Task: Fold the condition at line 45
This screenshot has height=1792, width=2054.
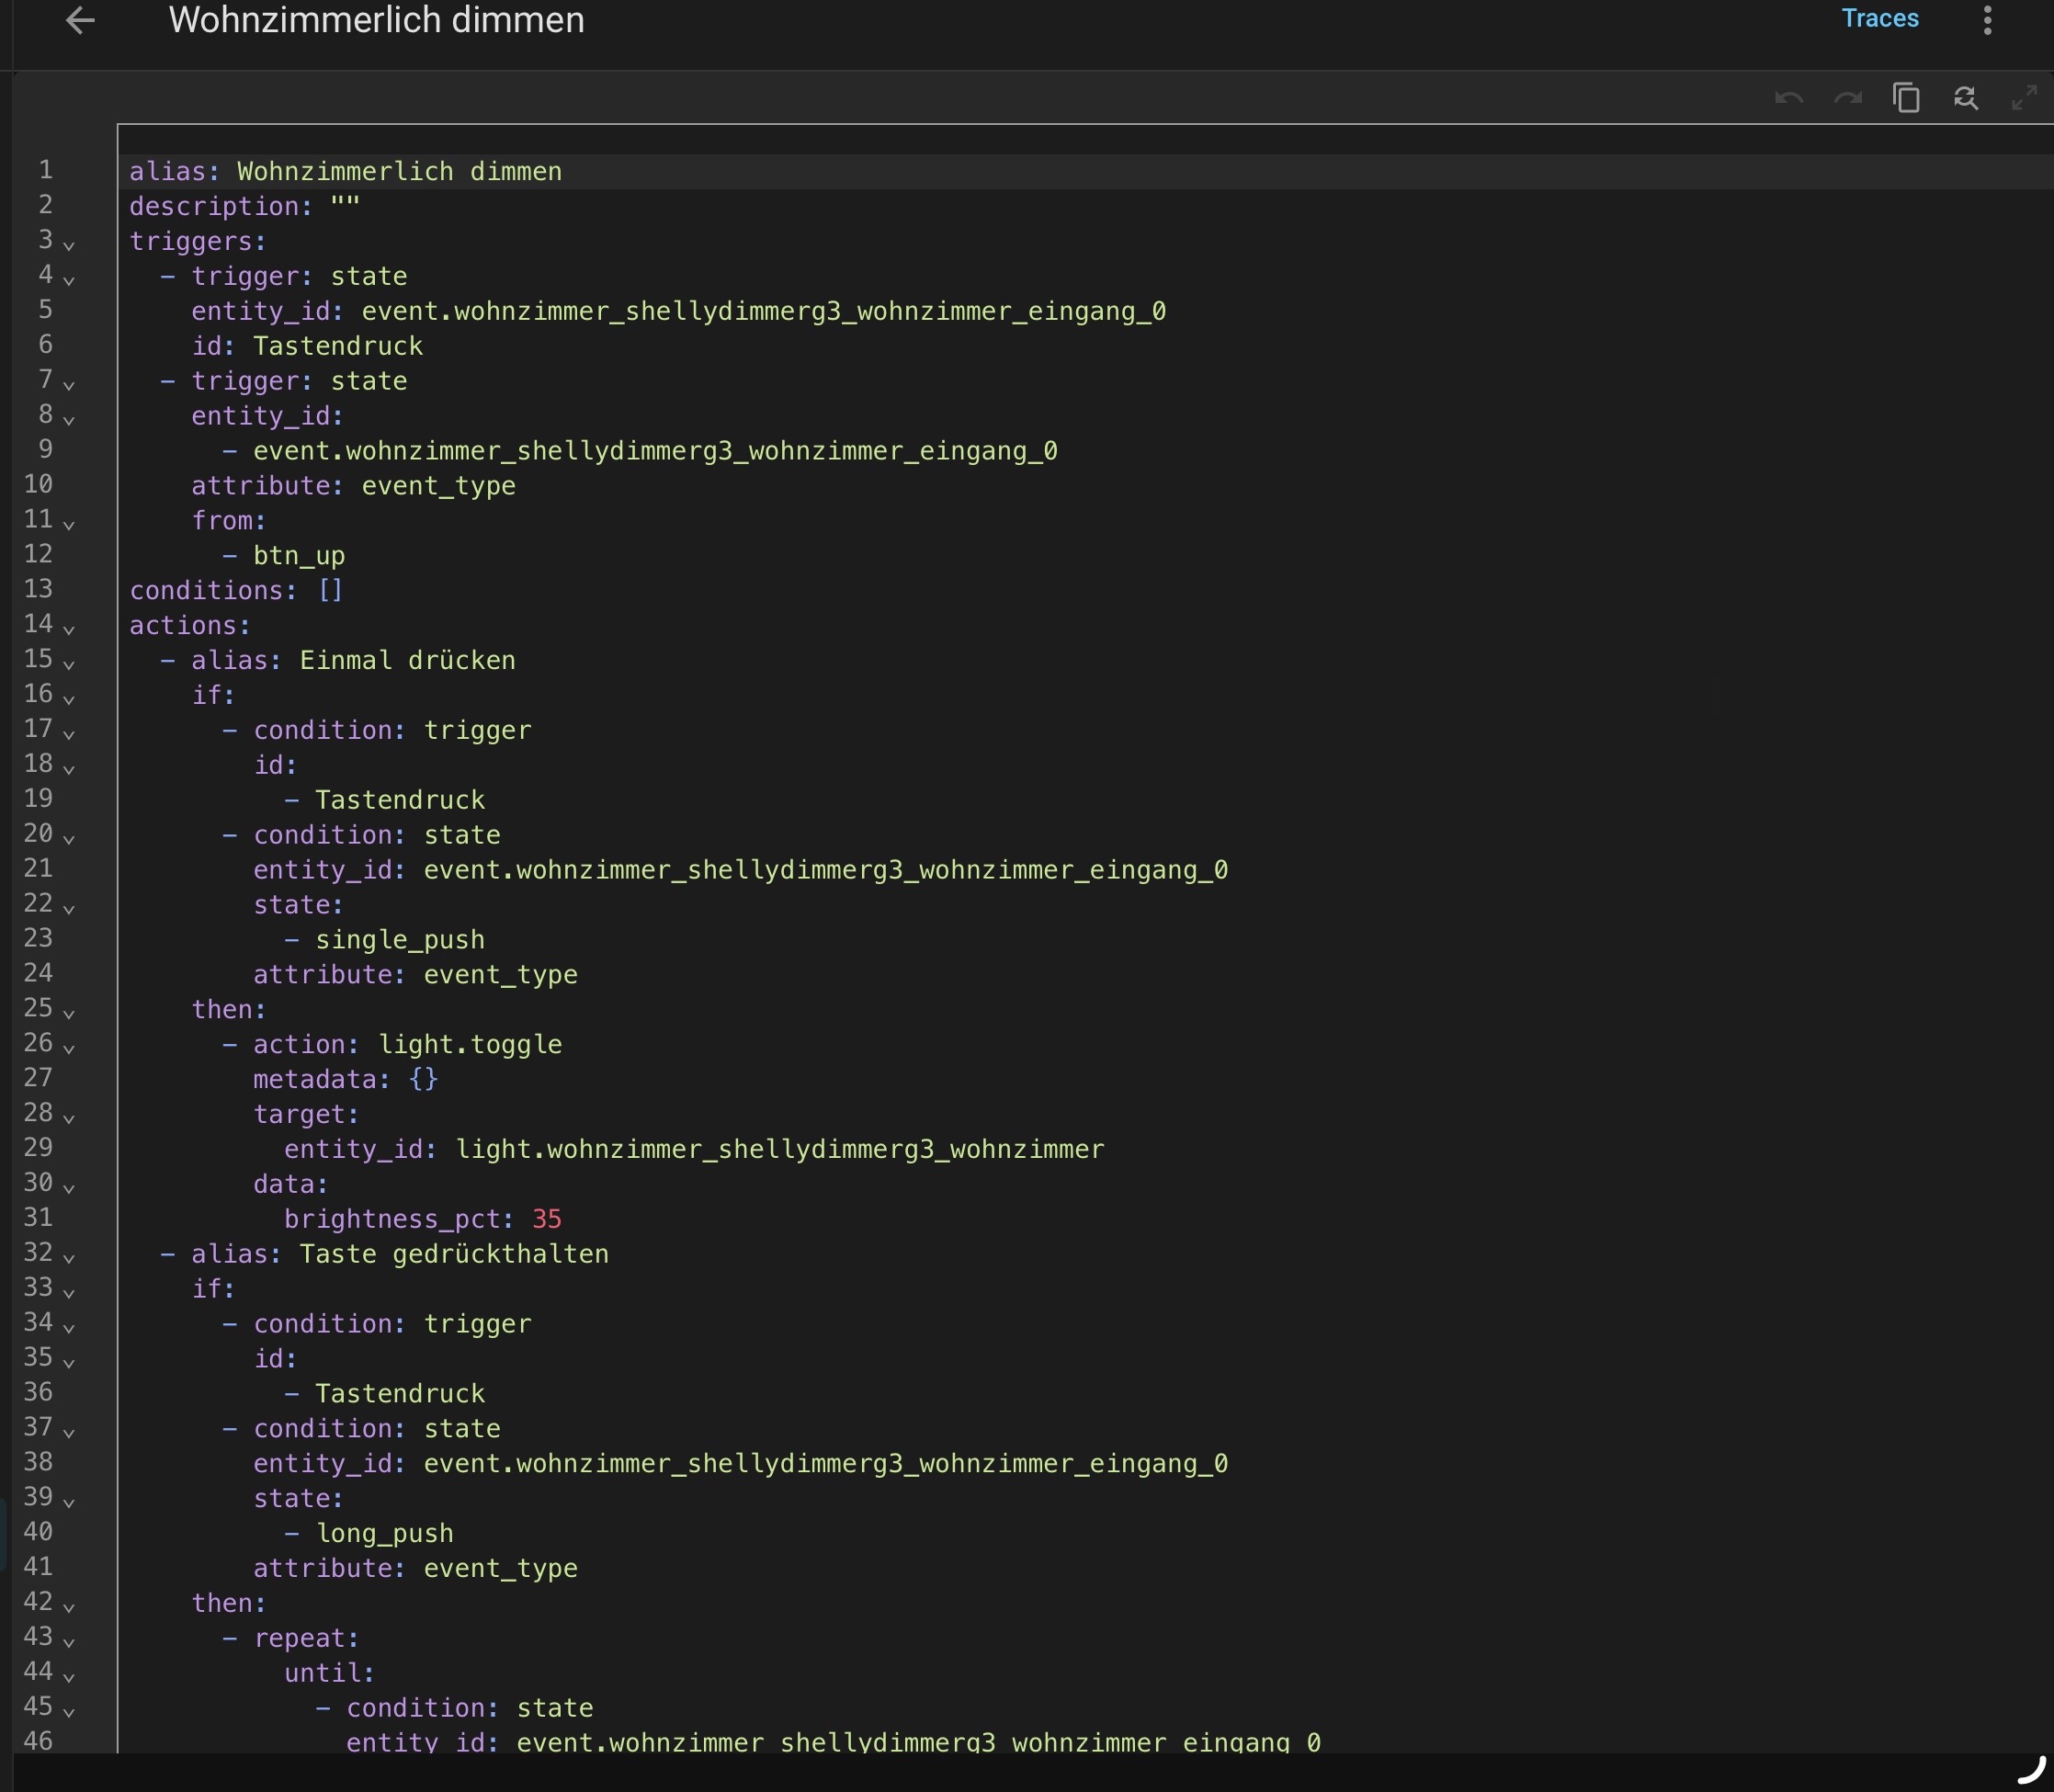Action: tap(69, 1711)
